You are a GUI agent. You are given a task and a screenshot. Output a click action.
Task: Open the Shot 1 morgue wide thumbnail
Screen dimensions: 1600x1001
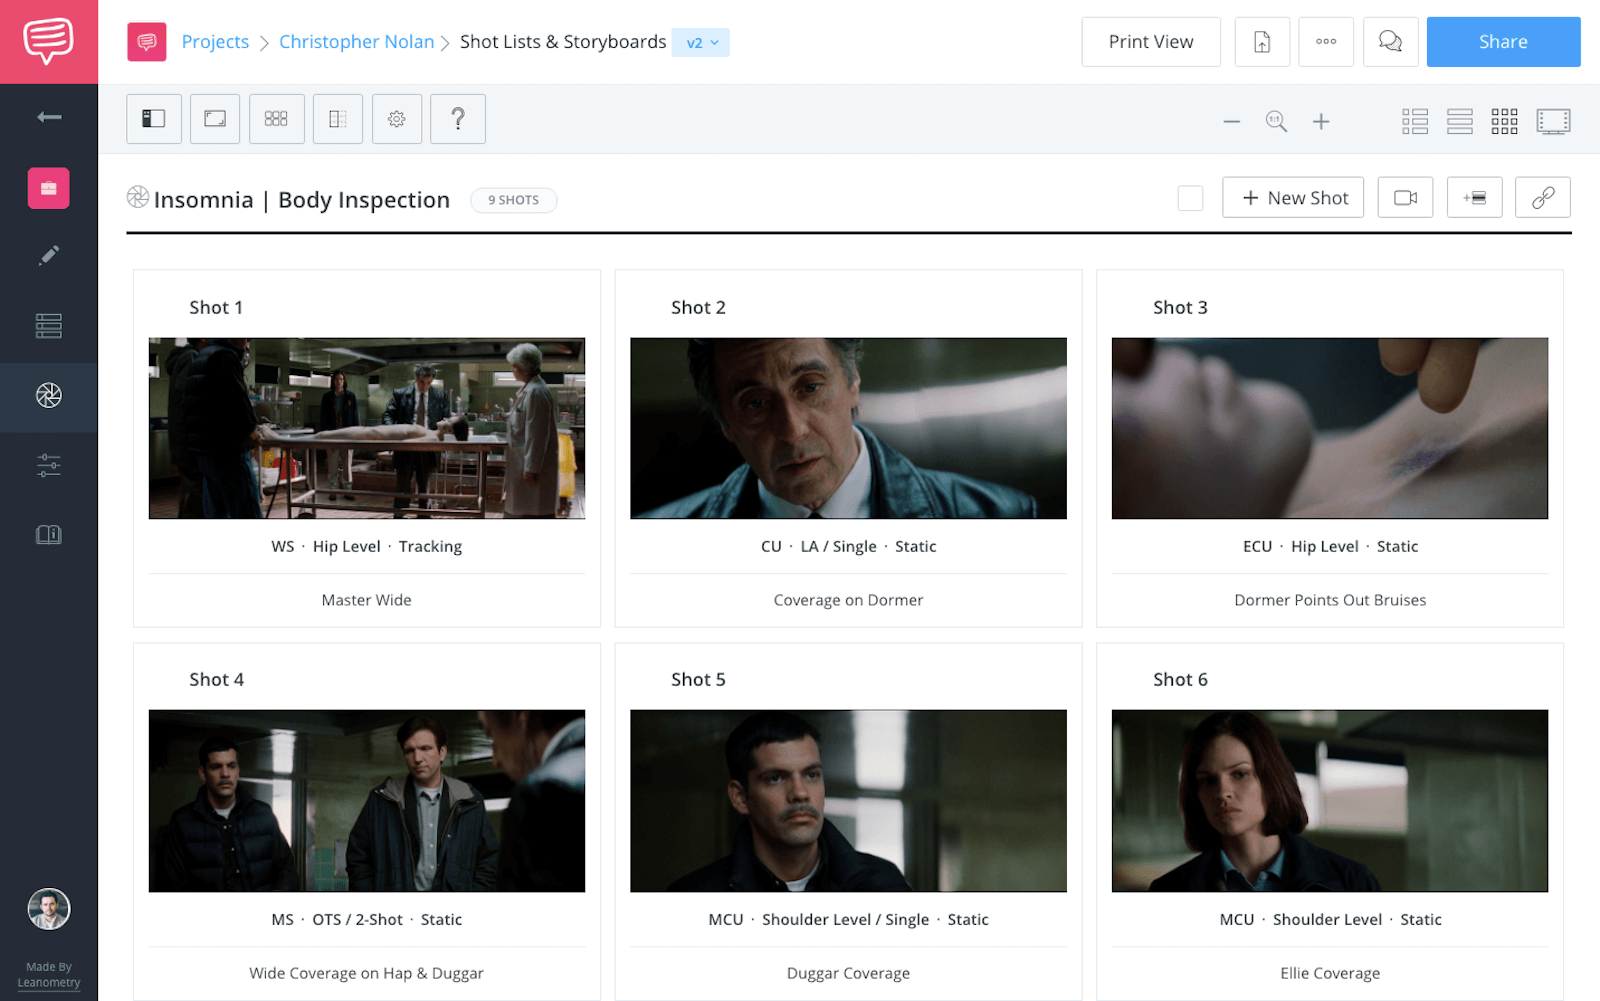[x=367, y=428]
